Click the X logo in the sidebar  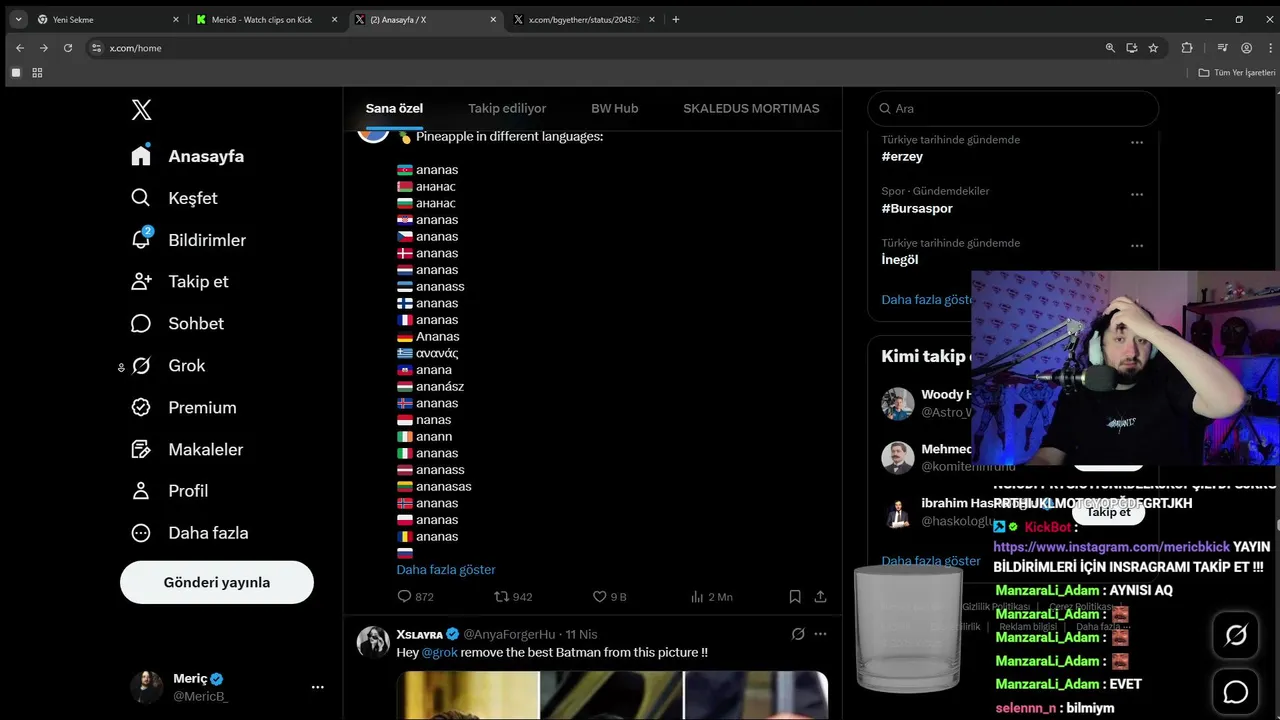pyautogui.click(x=142, y=110)
